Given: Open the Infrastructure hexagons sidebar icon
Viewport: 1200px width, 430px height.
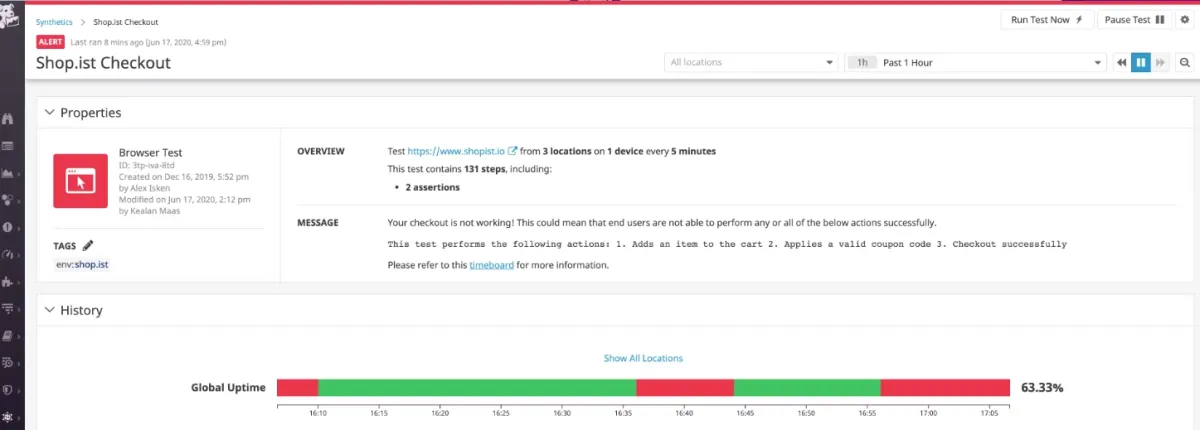Looking at the screenshot, I should [8, 200].
